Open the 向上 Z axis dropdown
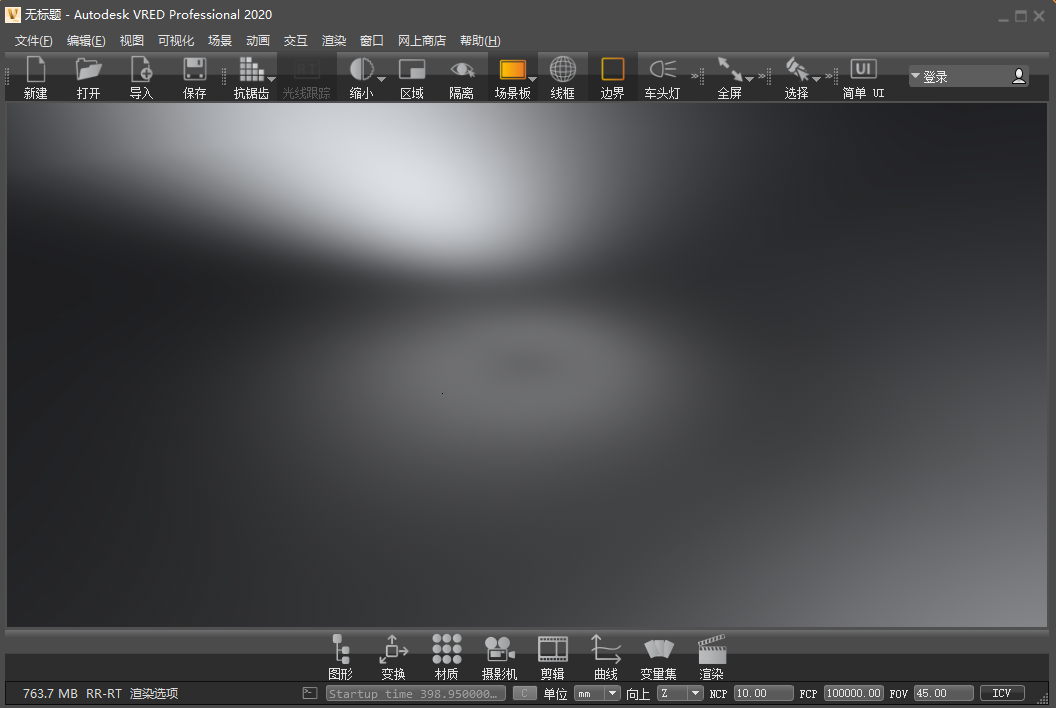Screen dimensions: 1056x708 [x=680, y=693]
